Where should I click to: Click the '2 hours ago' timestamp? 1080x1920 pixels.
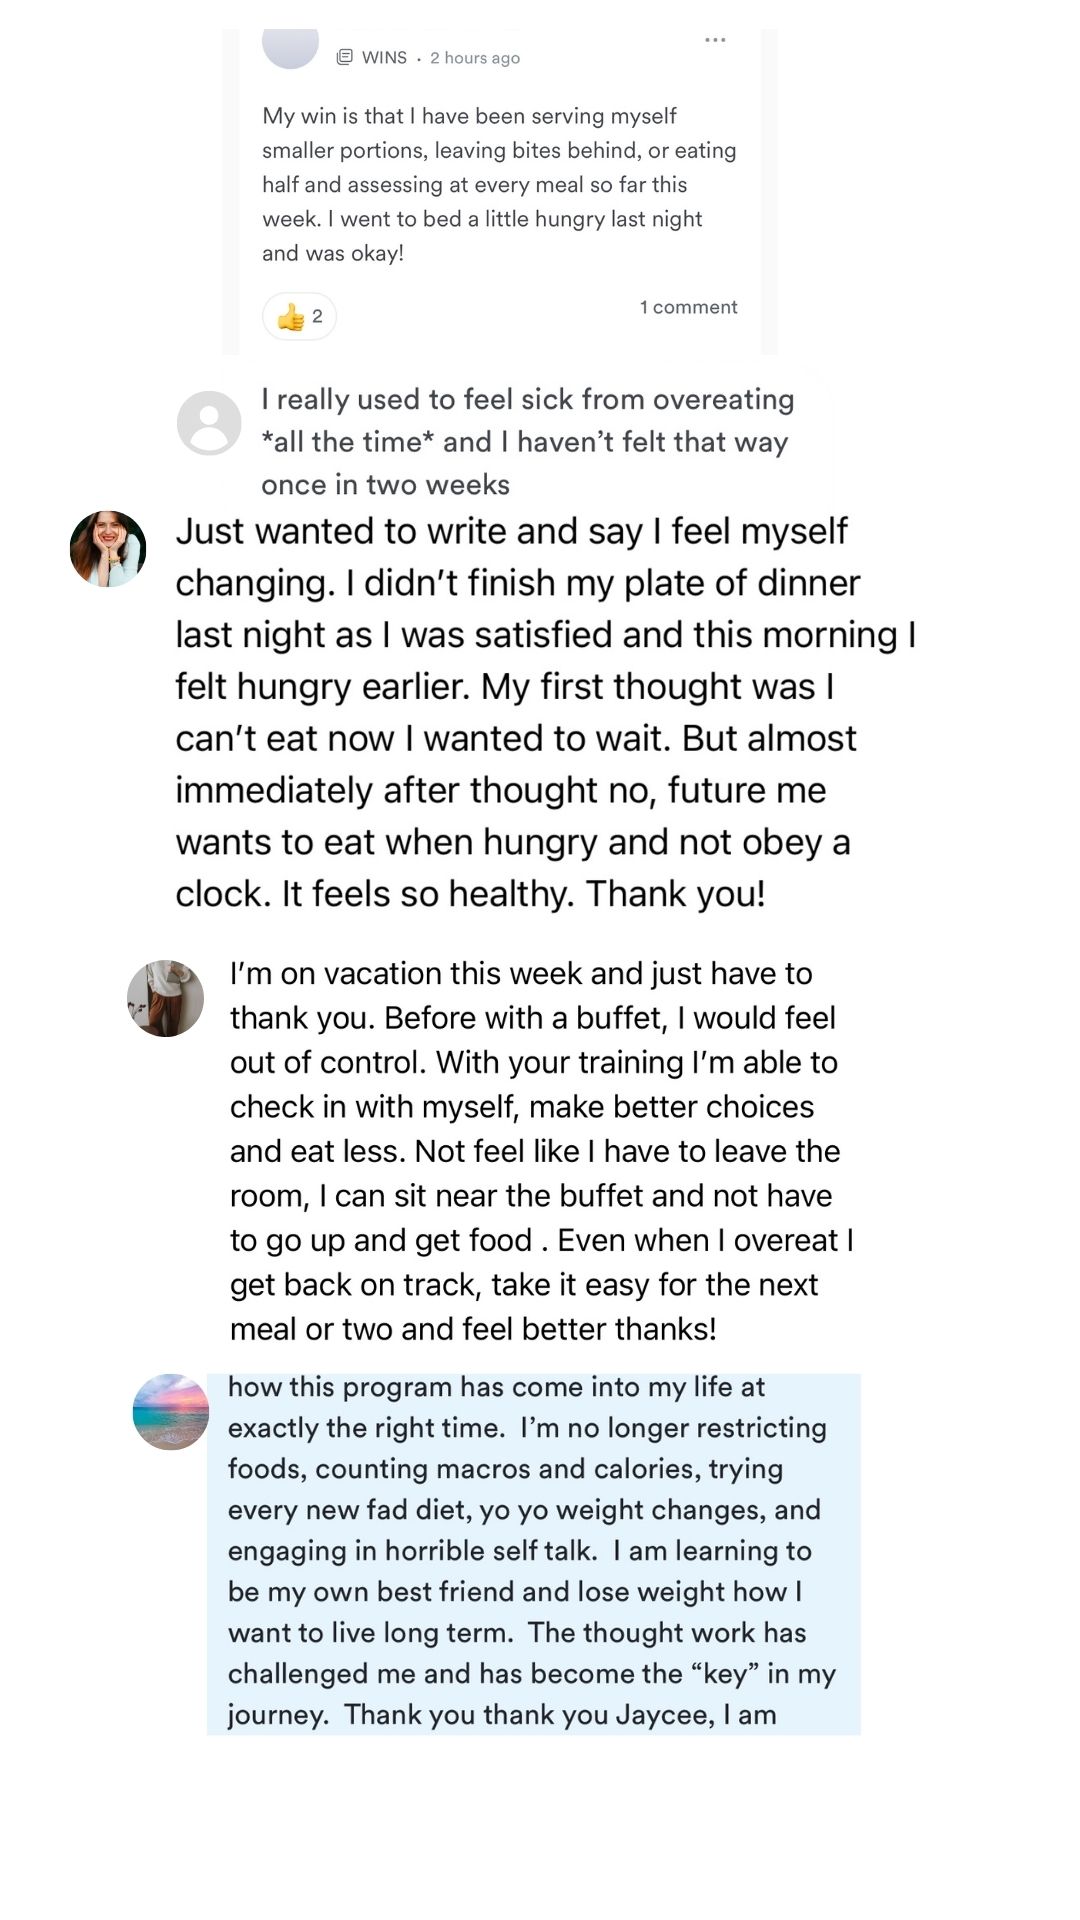click(x=475, y=58)
